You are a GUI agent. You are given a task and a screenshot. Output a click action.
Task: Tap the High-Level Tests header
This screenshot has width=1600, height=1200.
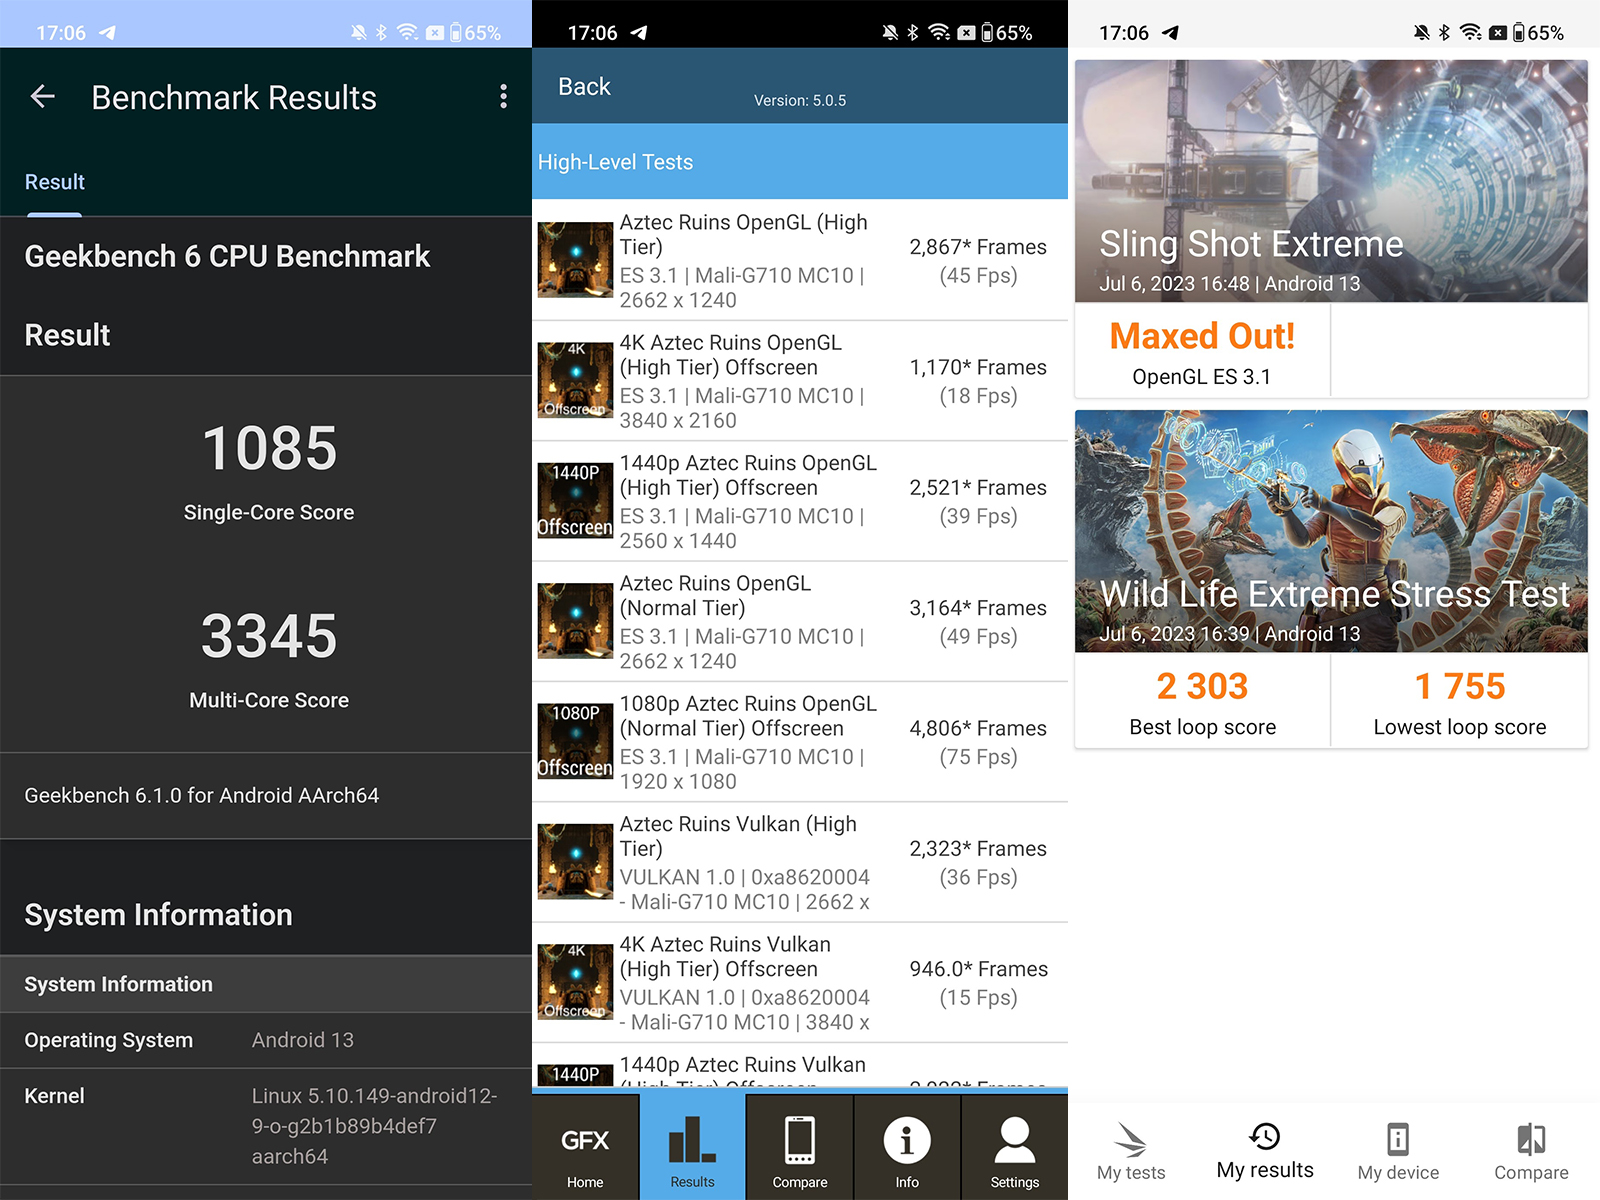[x=800, y=162]
